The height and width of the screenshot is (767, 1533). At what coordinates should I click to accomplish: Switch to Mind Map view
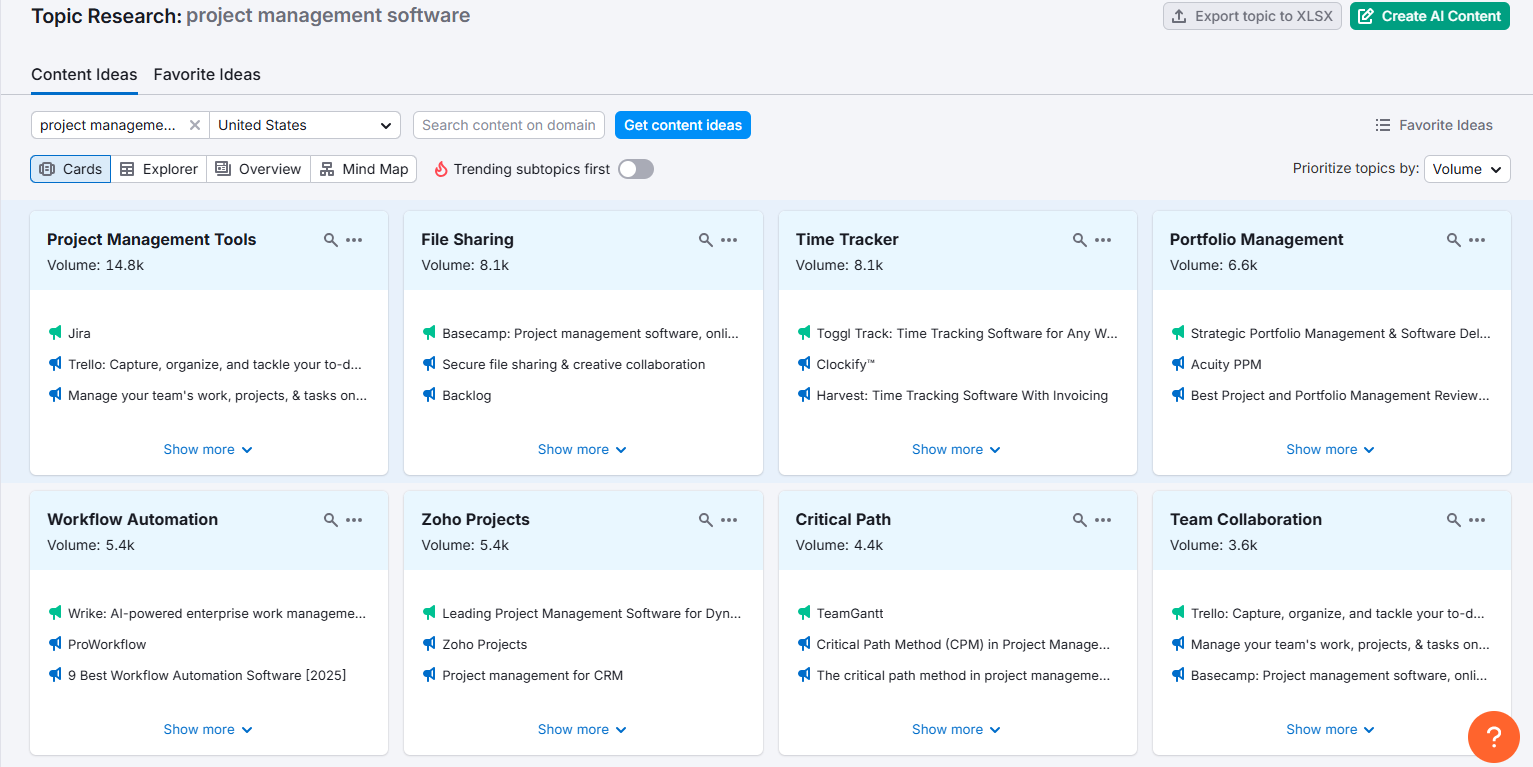[364, 169]
